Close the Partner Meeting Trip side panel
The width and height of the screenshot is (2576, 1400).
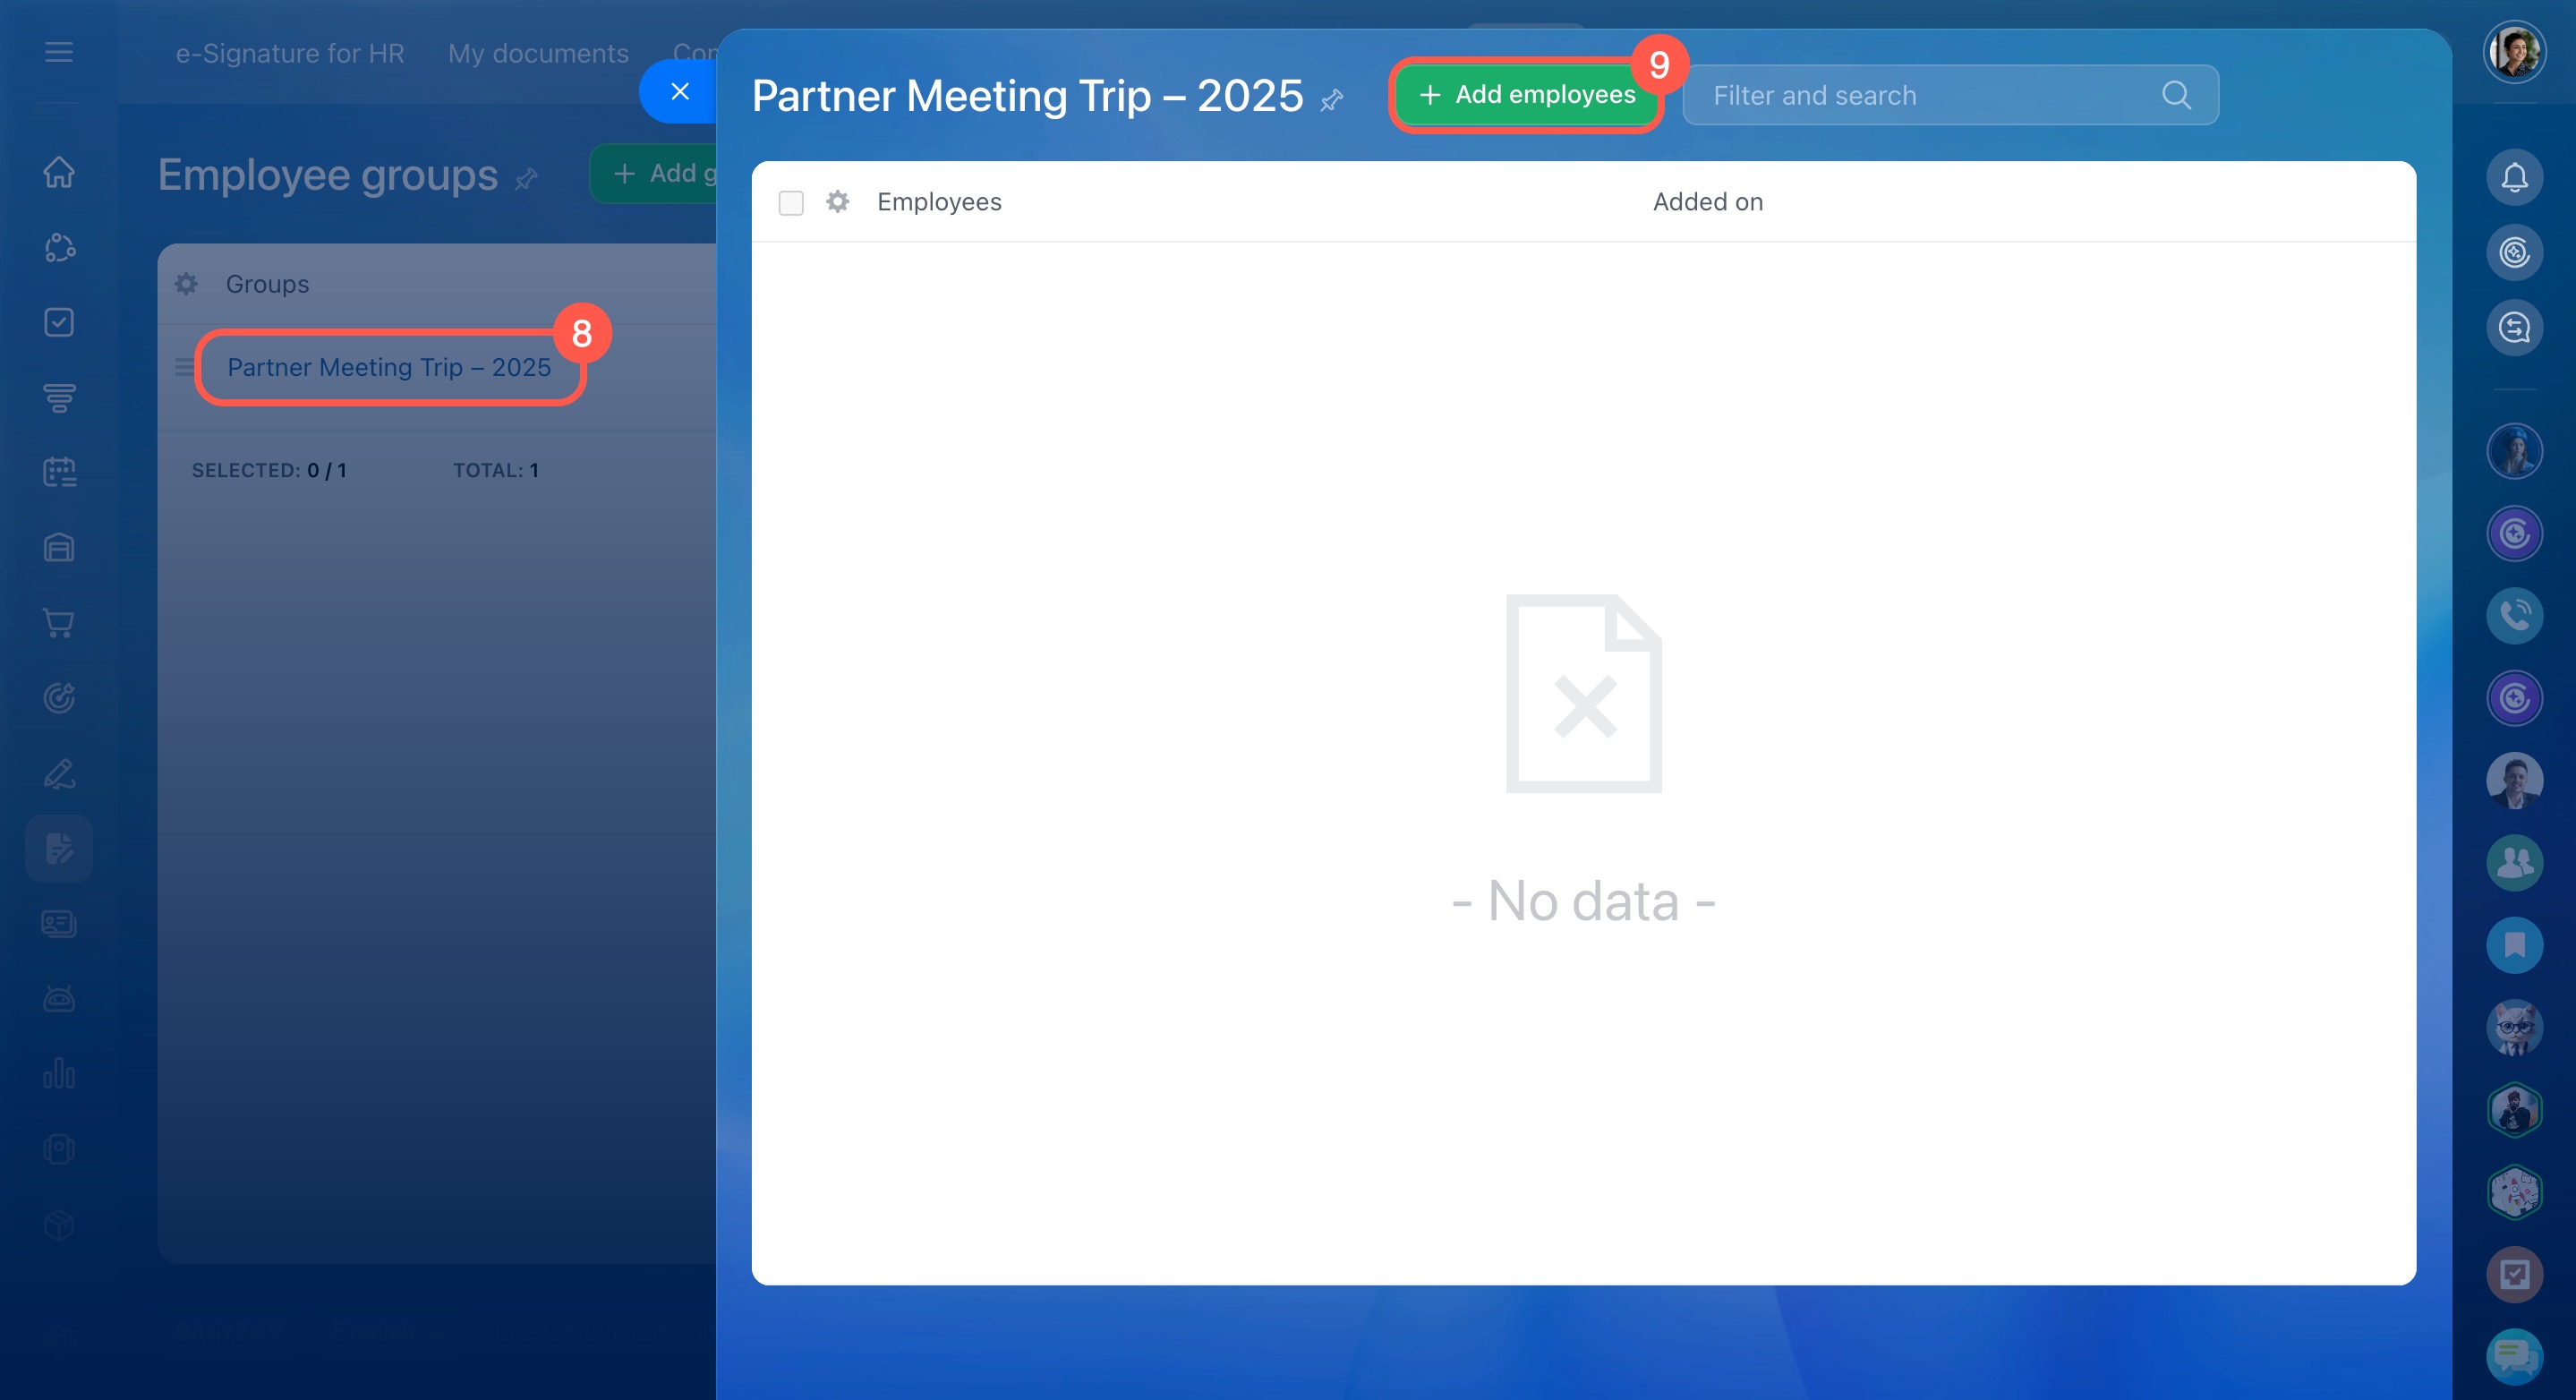[x=680, y=91]
